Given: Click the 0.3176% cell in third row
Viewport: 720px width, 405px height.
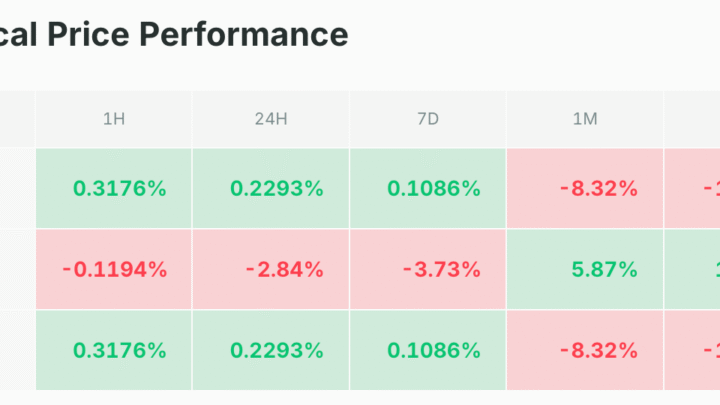Looking at the screenshot, I should click(x=114, y=350).
